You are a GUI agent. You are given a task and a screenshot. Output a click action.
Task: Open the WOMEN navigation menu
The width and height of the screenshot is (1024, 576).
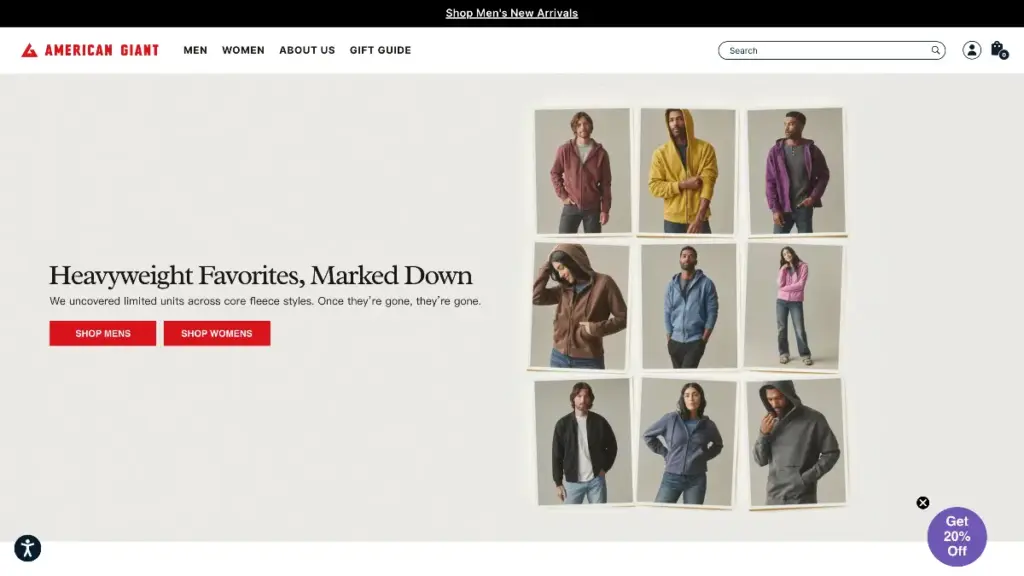click(243, 50)
